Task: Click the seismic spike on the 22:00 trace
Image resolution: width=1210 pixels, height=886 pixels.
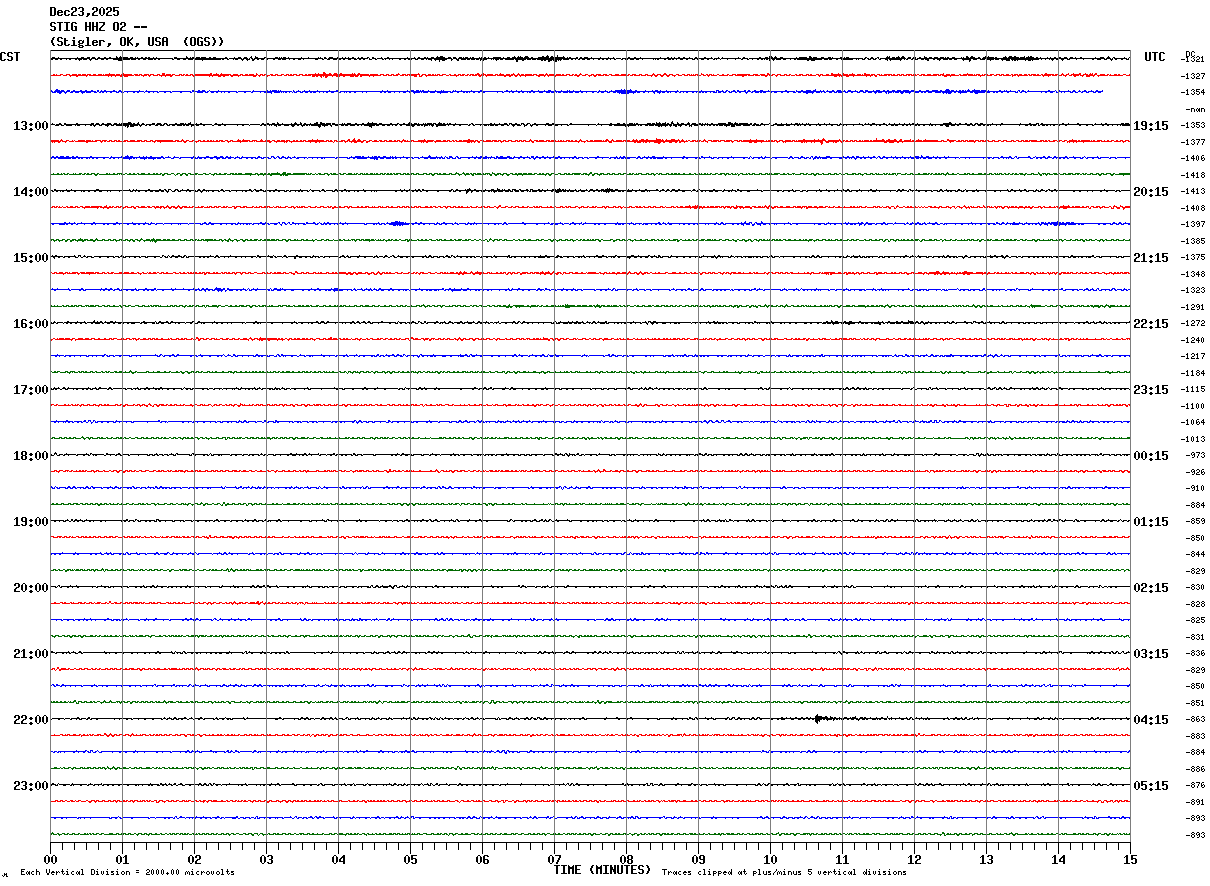Action: (818, 718)
